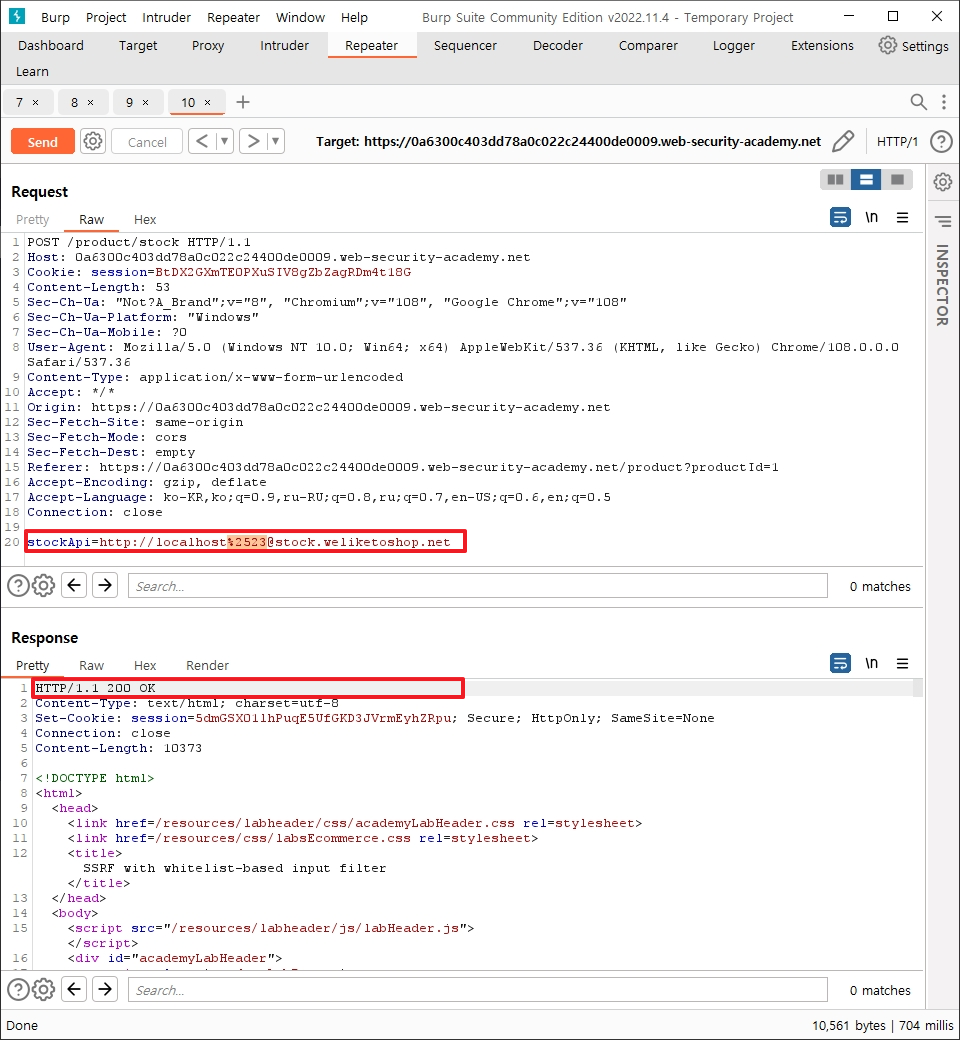Open Response search help icon
This screenshot has width=960, height=1040.
18,989
